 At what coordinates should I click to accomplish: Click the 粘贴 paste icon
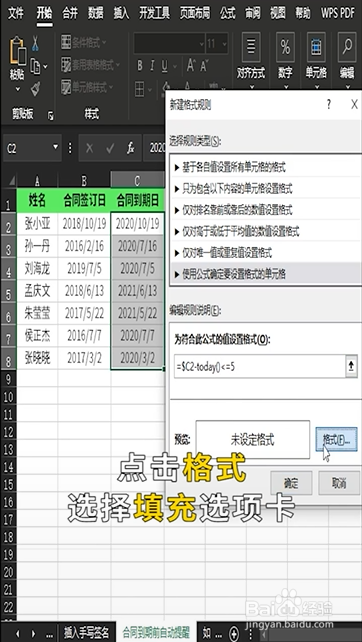pyautogui.click(x=18, y=51)
